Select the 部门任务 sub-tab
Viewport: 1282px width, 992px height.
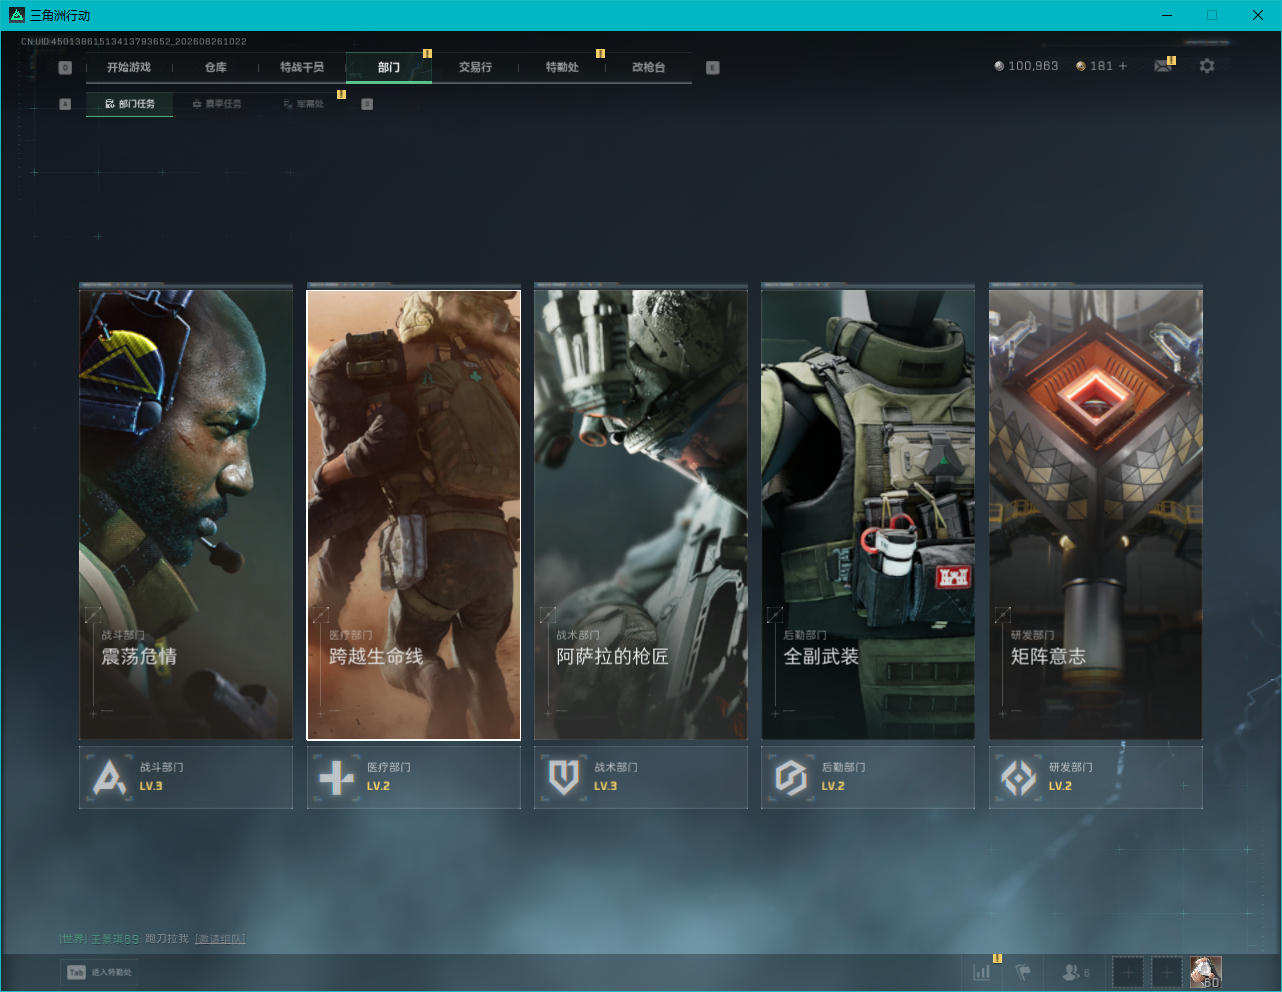pyautogui.click(x=129, y=104)
